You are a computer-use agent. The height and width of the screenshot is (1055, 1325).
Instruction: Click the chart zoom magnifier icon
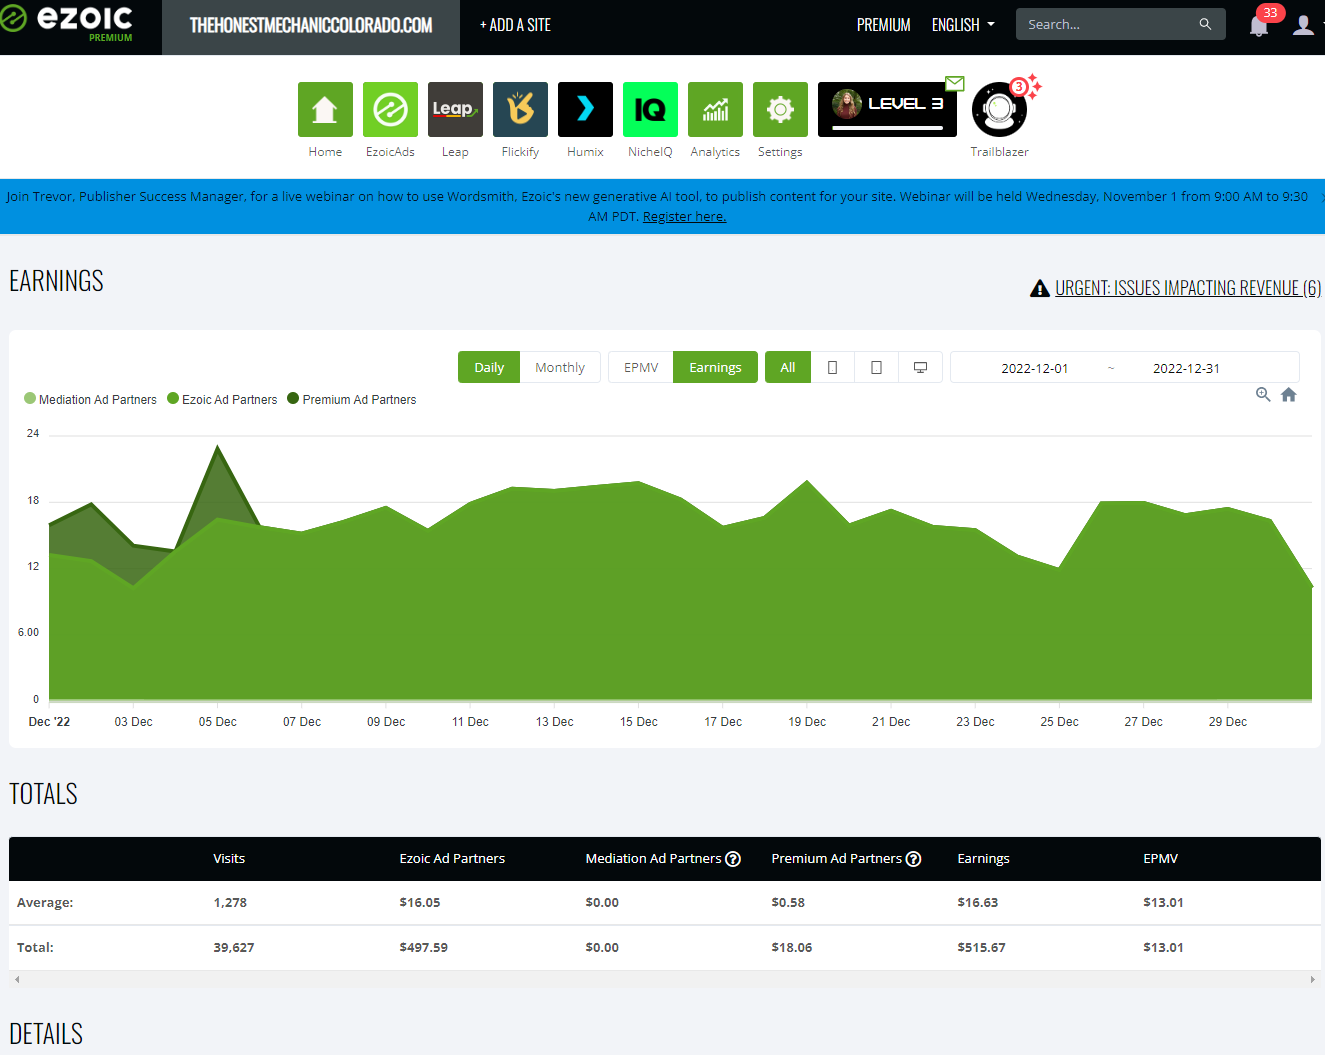(1263, 395)
